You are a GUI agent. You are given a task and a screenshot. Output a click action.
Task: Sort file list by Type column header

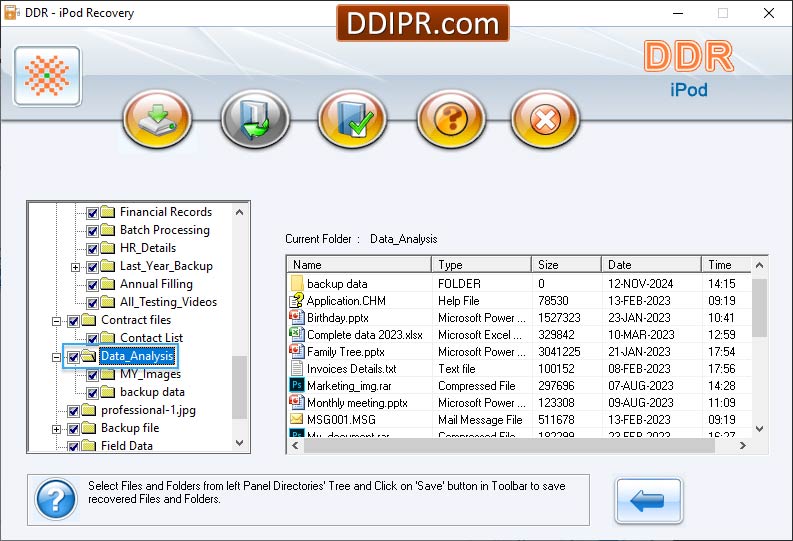481,265
